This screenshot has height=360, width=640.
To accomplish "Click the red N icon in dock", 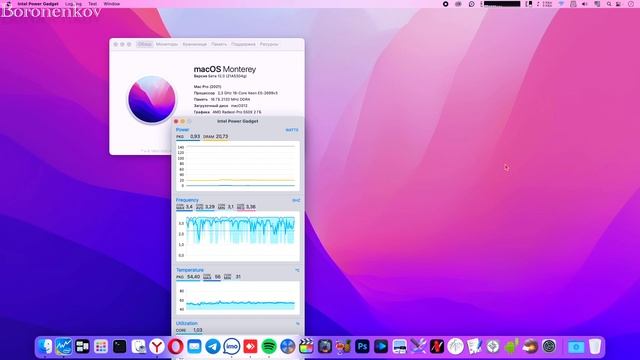I will [437, 347].
